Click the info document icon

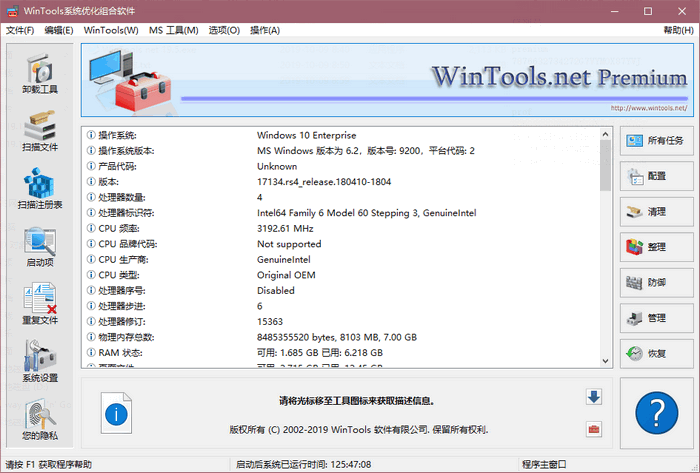tap(116, 413)
